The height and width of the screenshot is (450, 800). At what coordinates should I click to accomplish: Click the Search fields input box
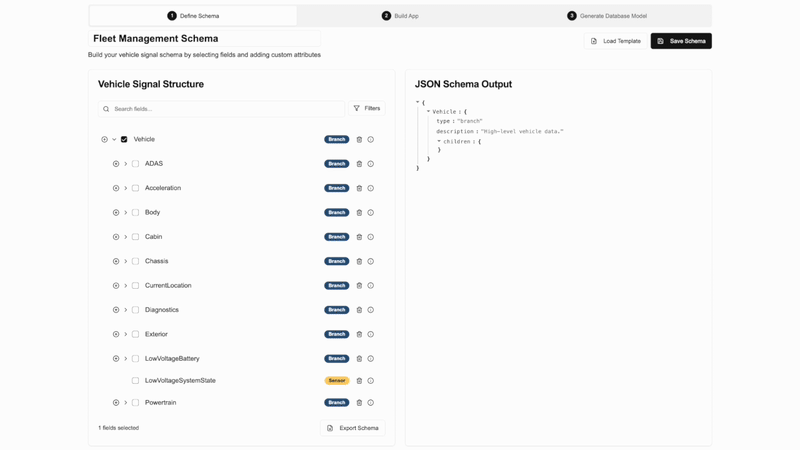click(x=225, y=109)
